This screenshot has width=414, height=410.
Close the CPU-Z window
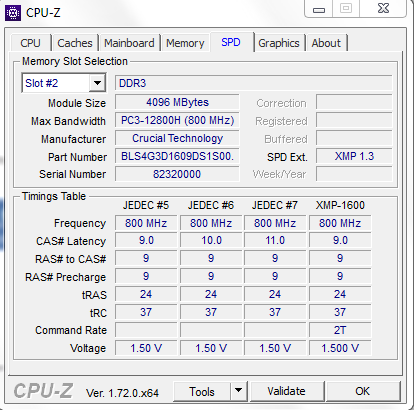pyautogui.click(x=383, y=9)
